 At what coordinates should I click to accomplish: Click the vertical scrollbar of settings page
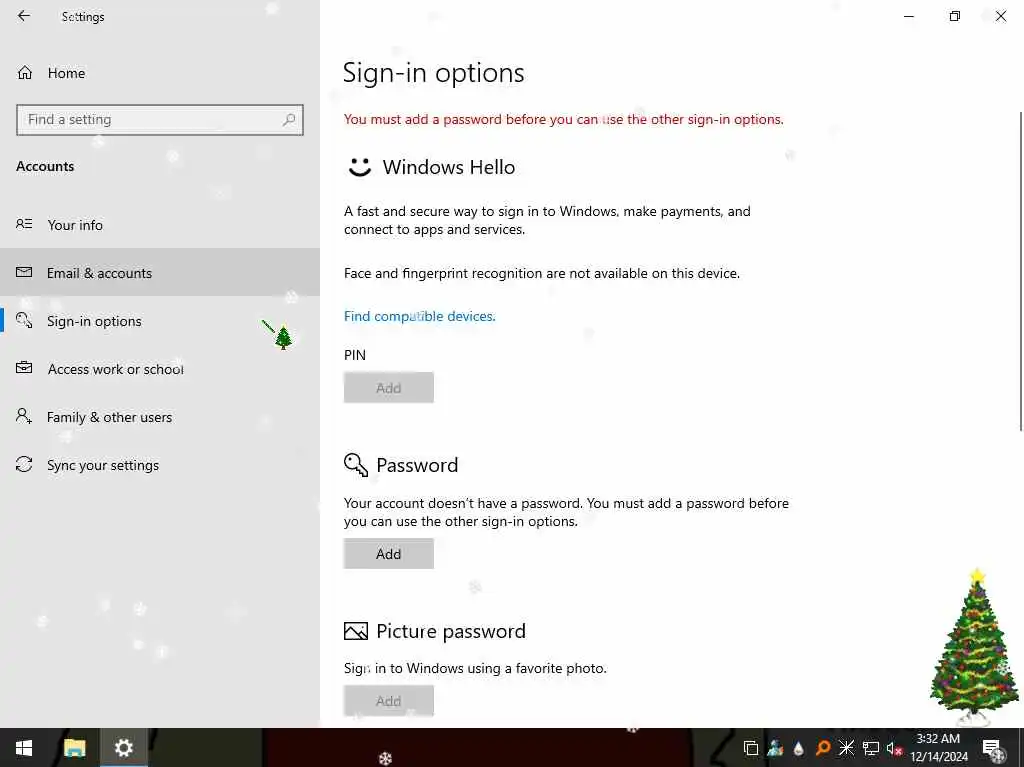pyautogui.click(x=1020, y=271)
